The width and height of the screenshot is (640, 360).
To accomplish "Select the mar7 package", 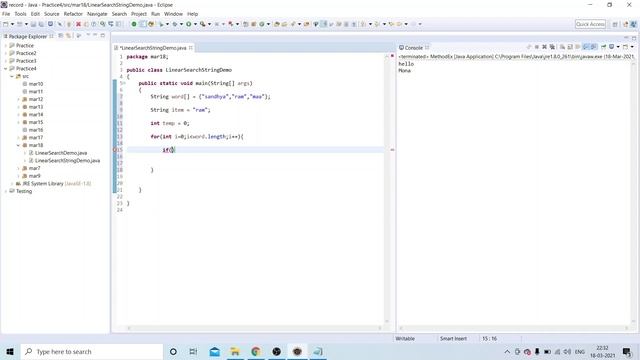I will click(x=34, y=168).
